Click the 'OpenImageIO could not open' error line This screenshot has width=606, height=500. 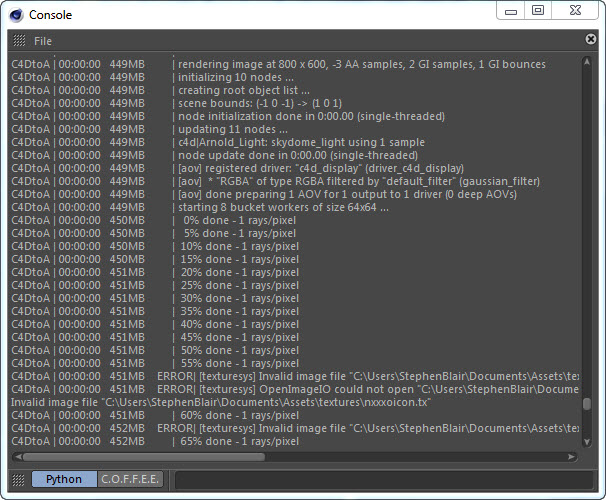coord(380,389)
